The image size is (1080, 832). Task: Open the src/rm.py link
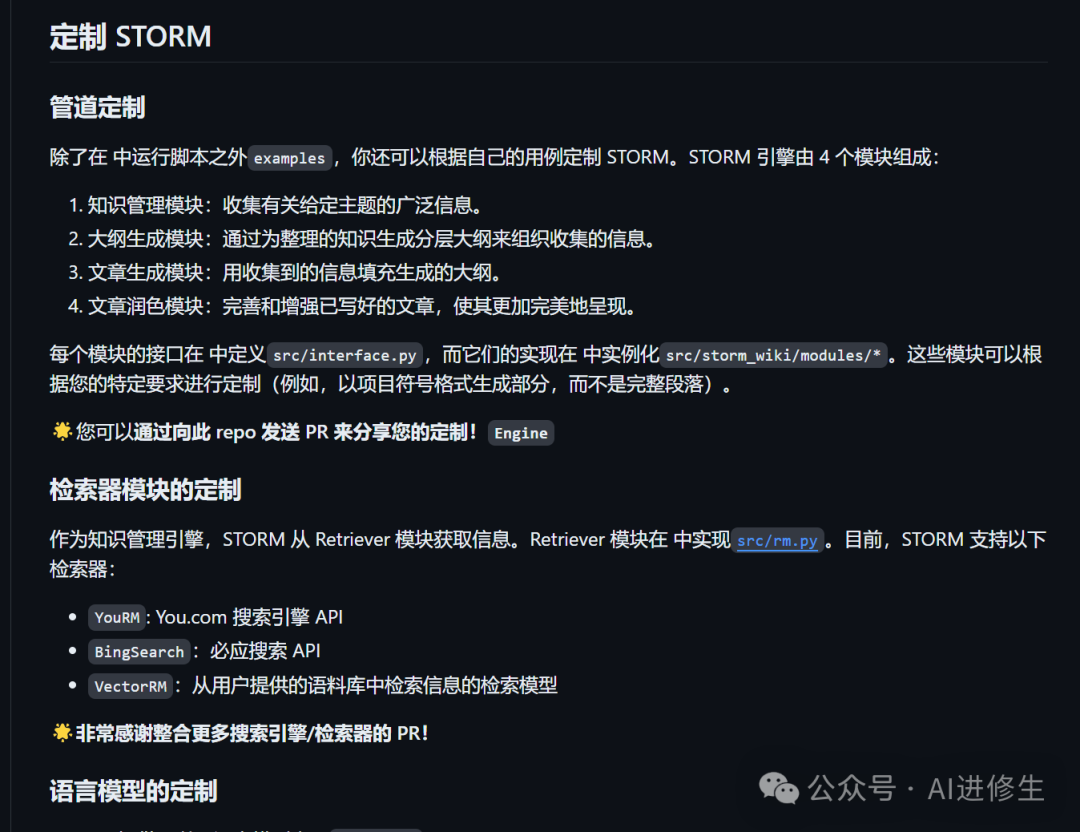pos(777,541)
